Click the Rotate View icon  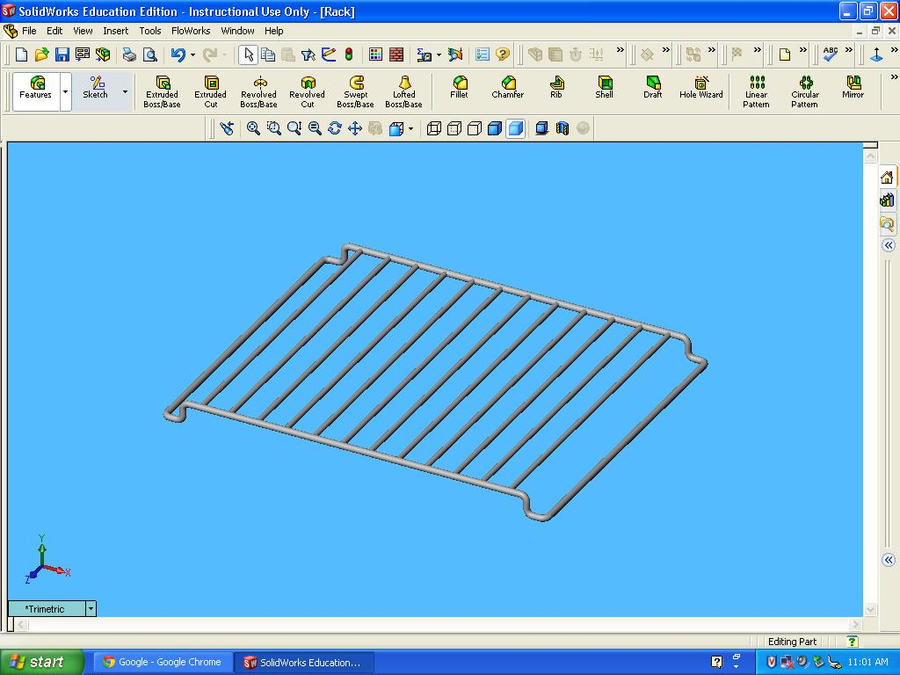point(335,128)
